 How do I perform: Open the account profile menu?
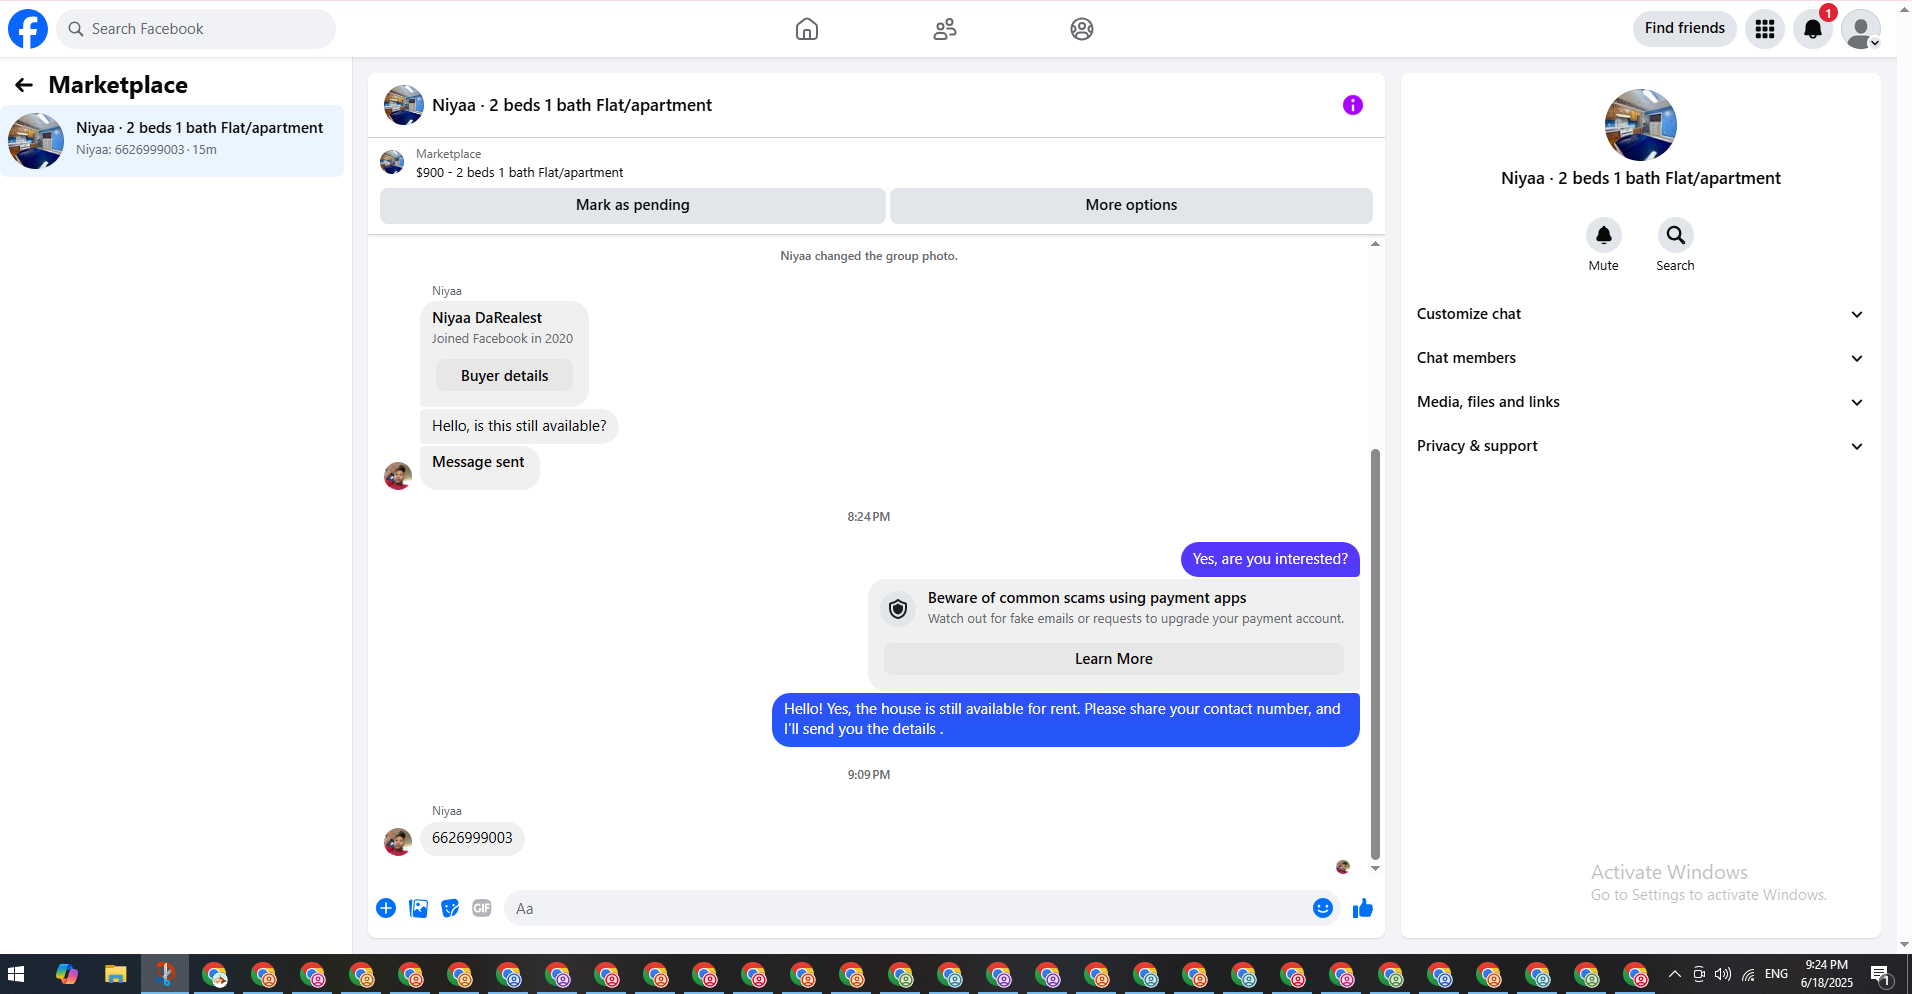pyautogui.click(x=1861, y=29)
